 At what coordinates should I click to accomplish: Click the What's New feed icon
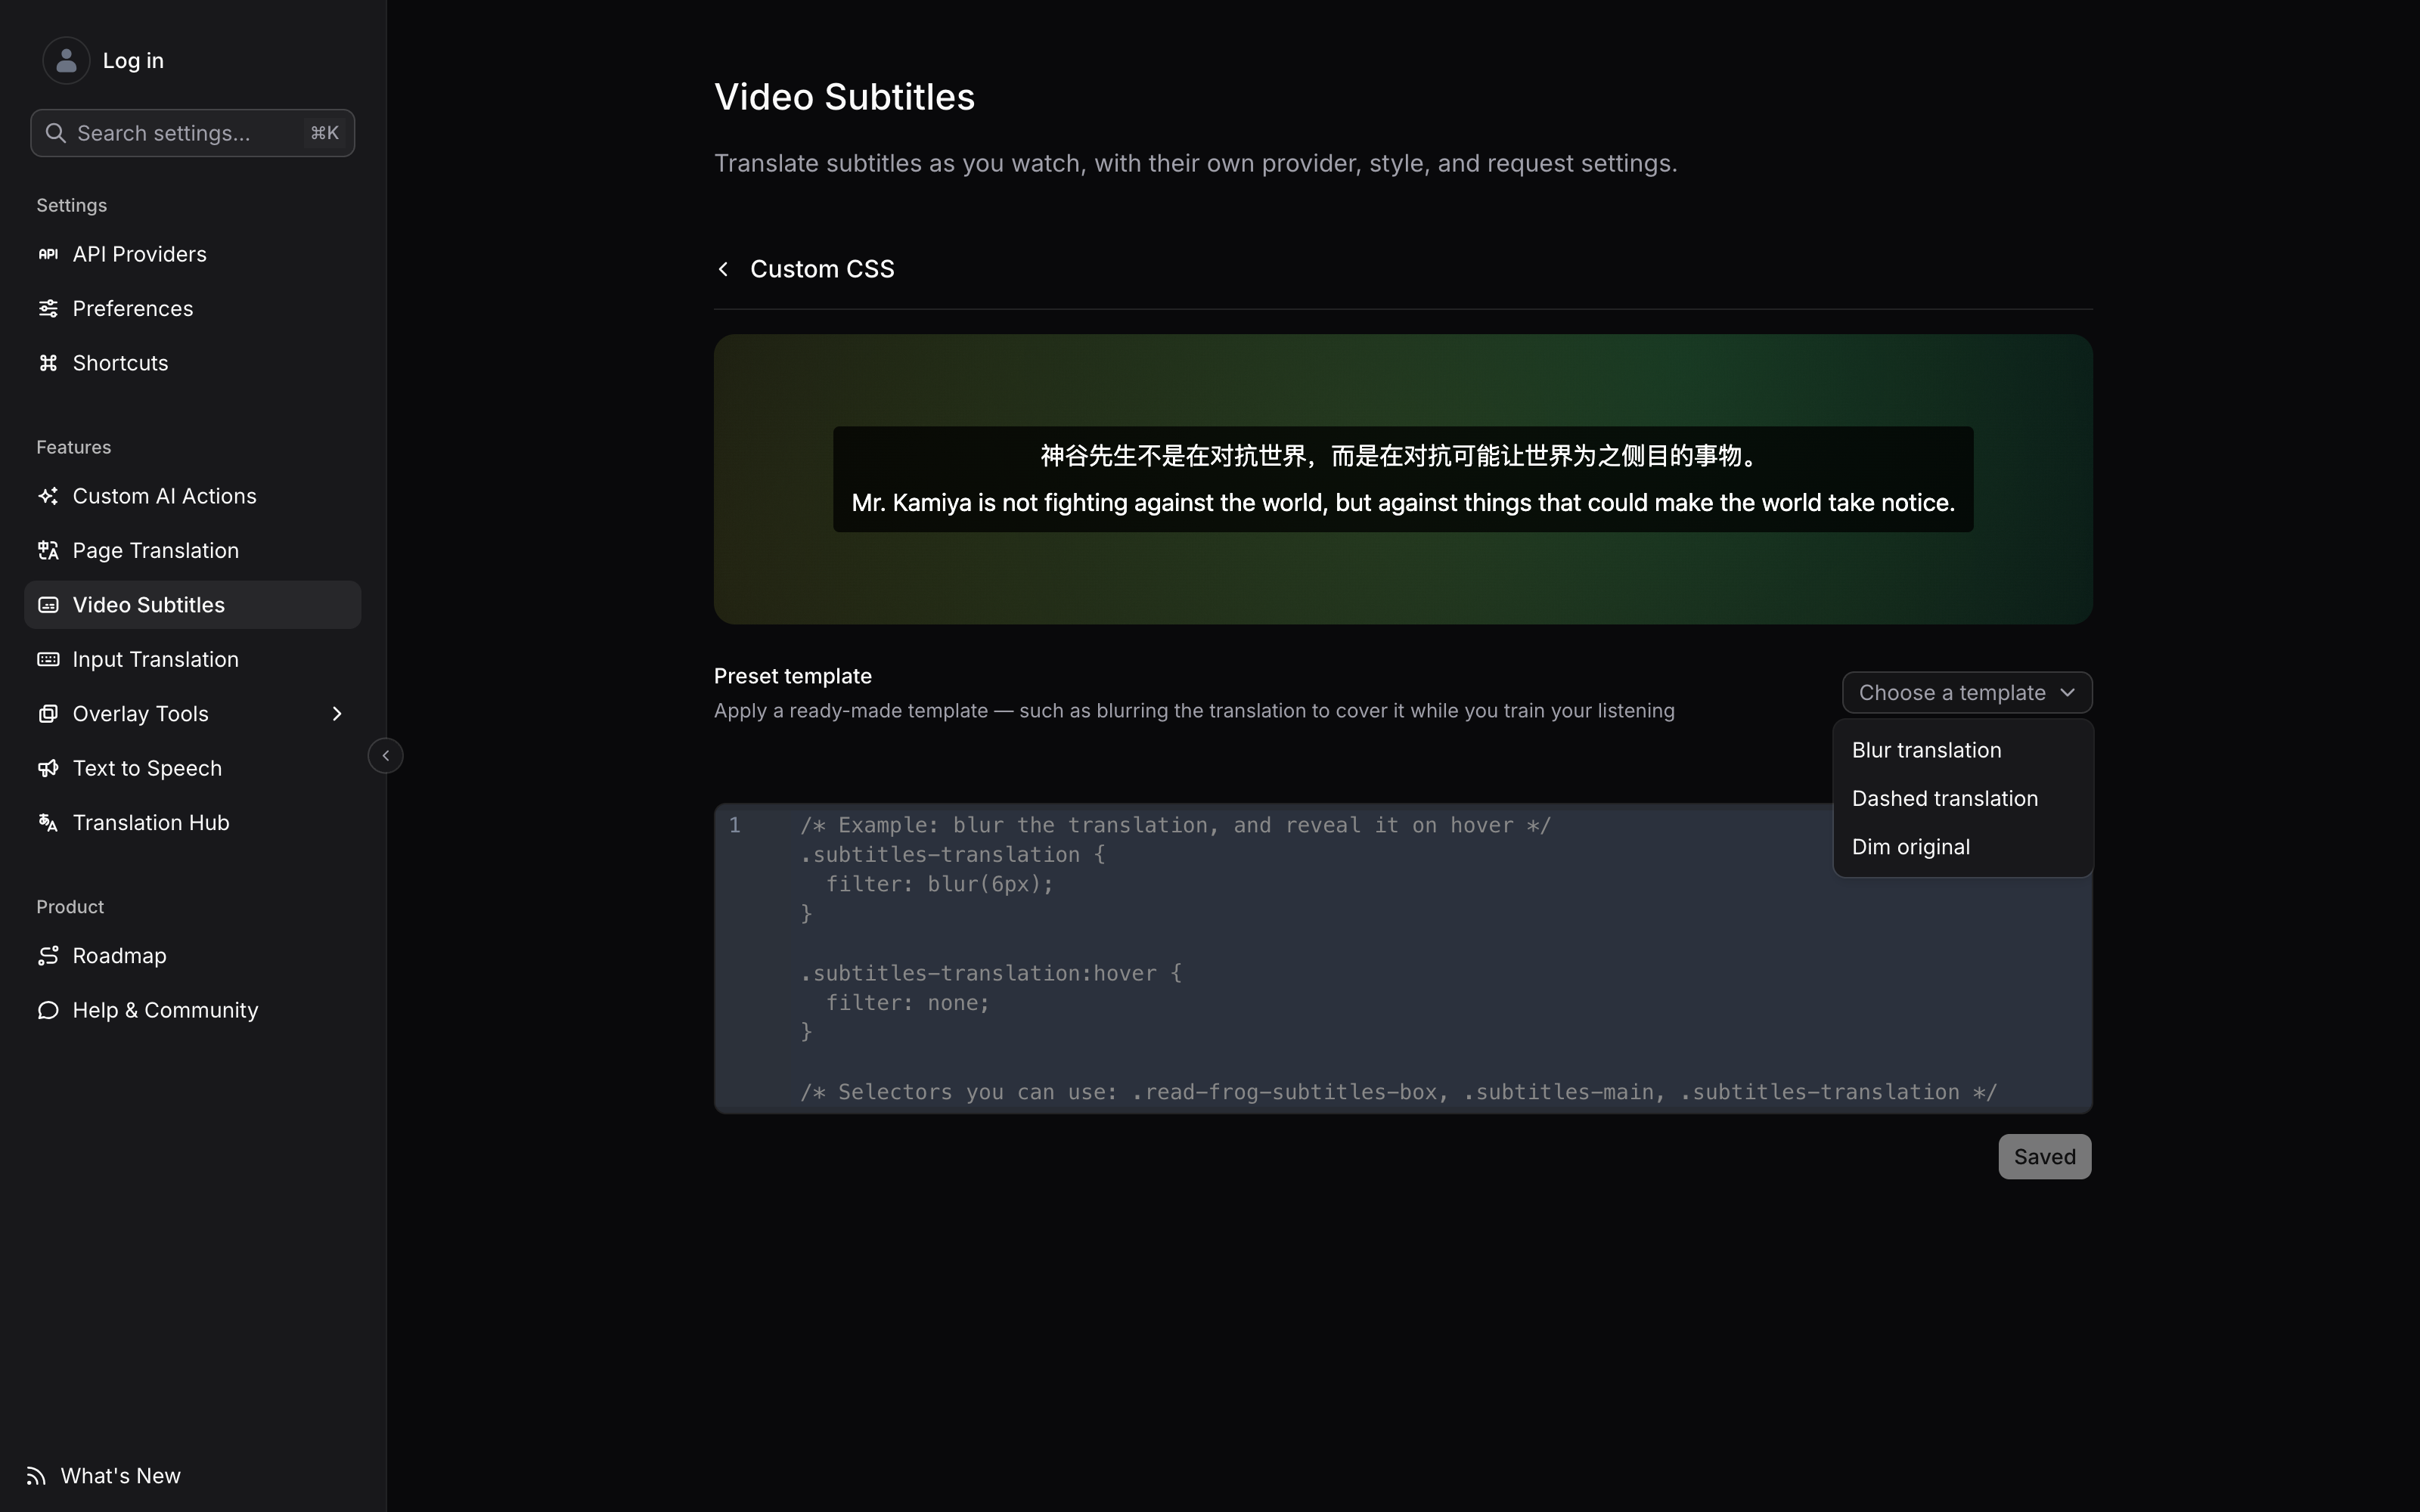(36, 1476)
